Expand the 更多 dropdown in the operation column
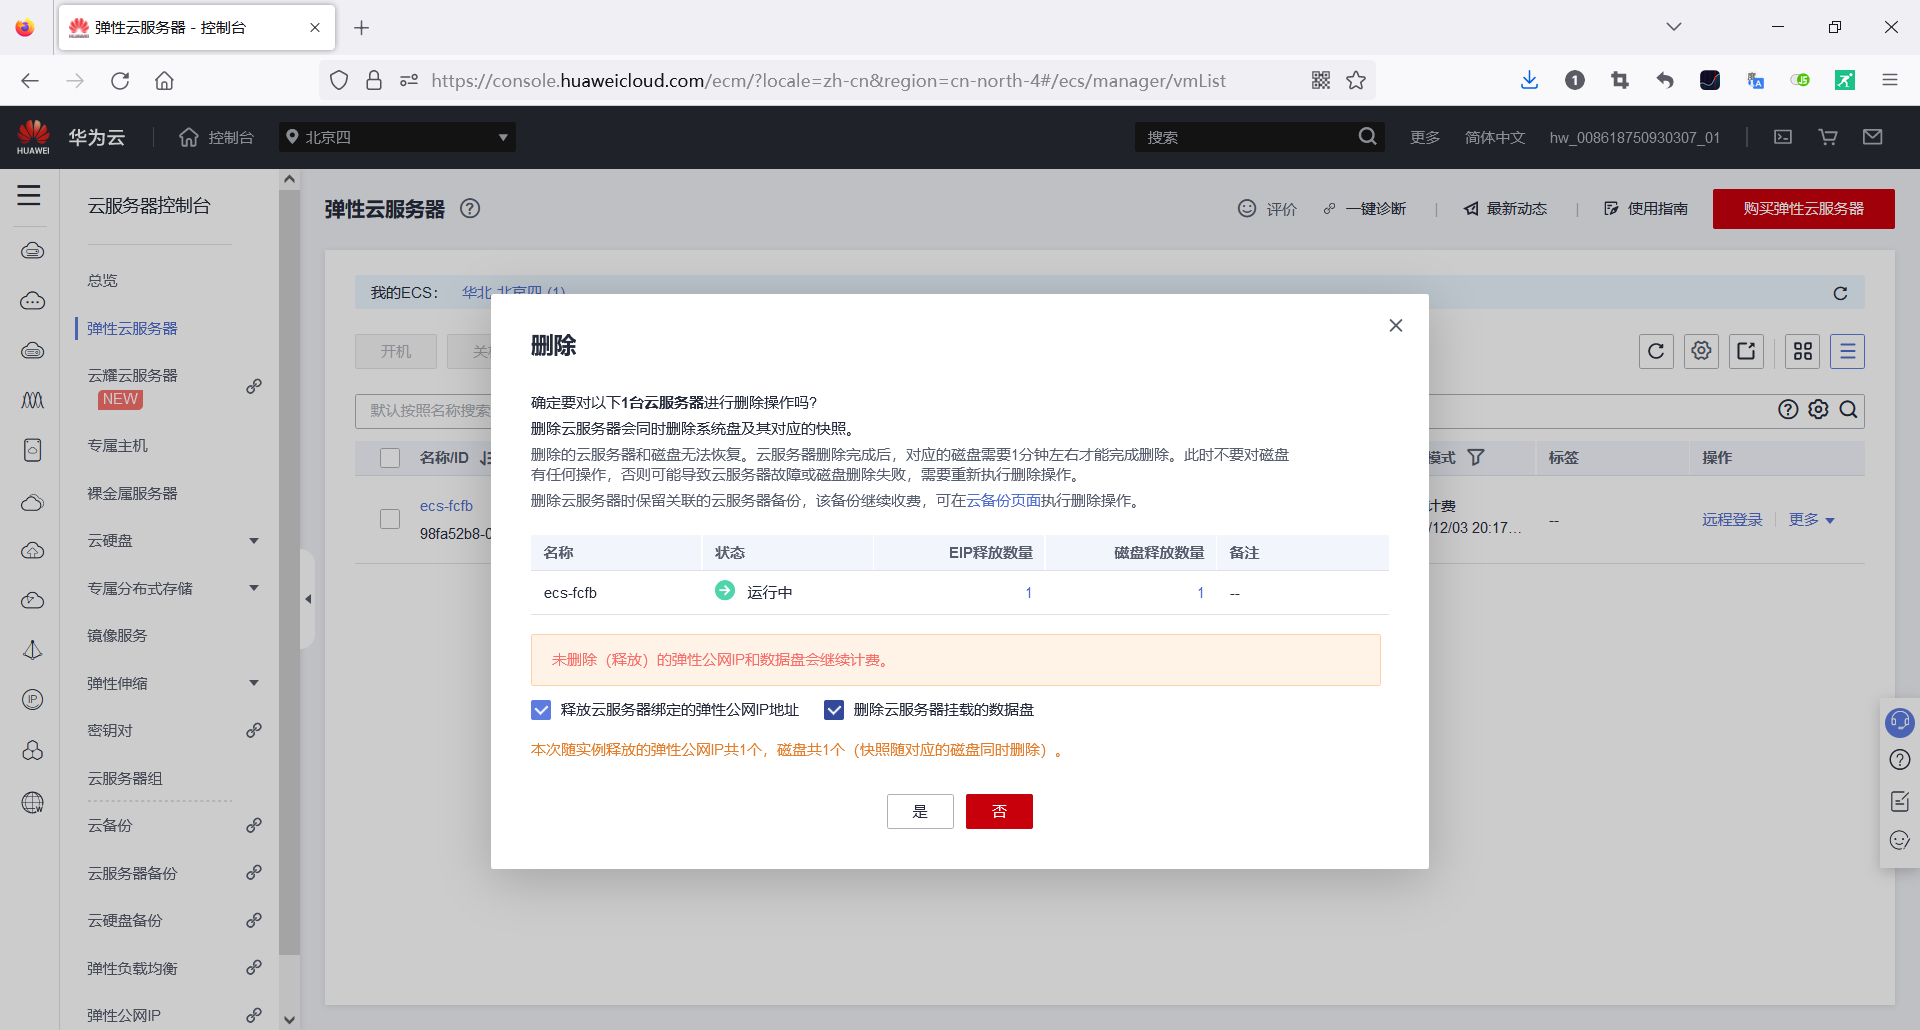Screen dimensions: 1920x1030 1810,519
